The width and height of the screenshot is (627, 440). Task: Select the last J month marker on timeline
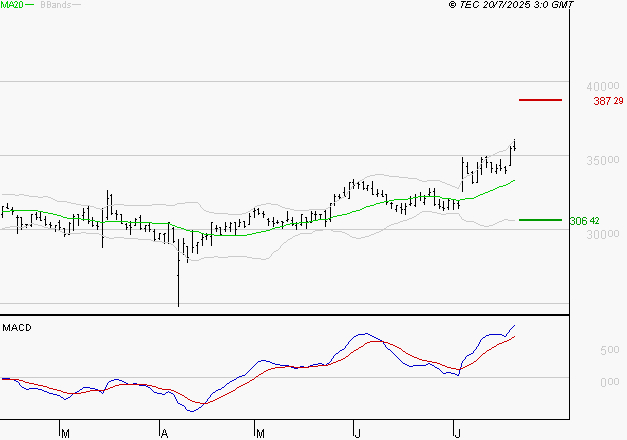pyautogui.click(x=456, y=433)
